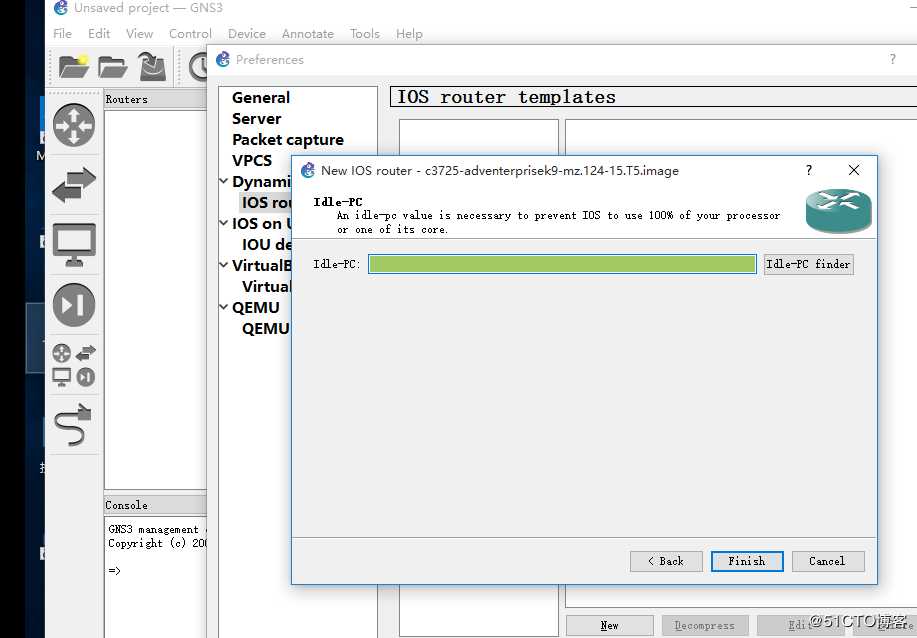Viewport: 917px width, 638px height.
Task: Close the New IOS router dialog
Action: (854, 170)
